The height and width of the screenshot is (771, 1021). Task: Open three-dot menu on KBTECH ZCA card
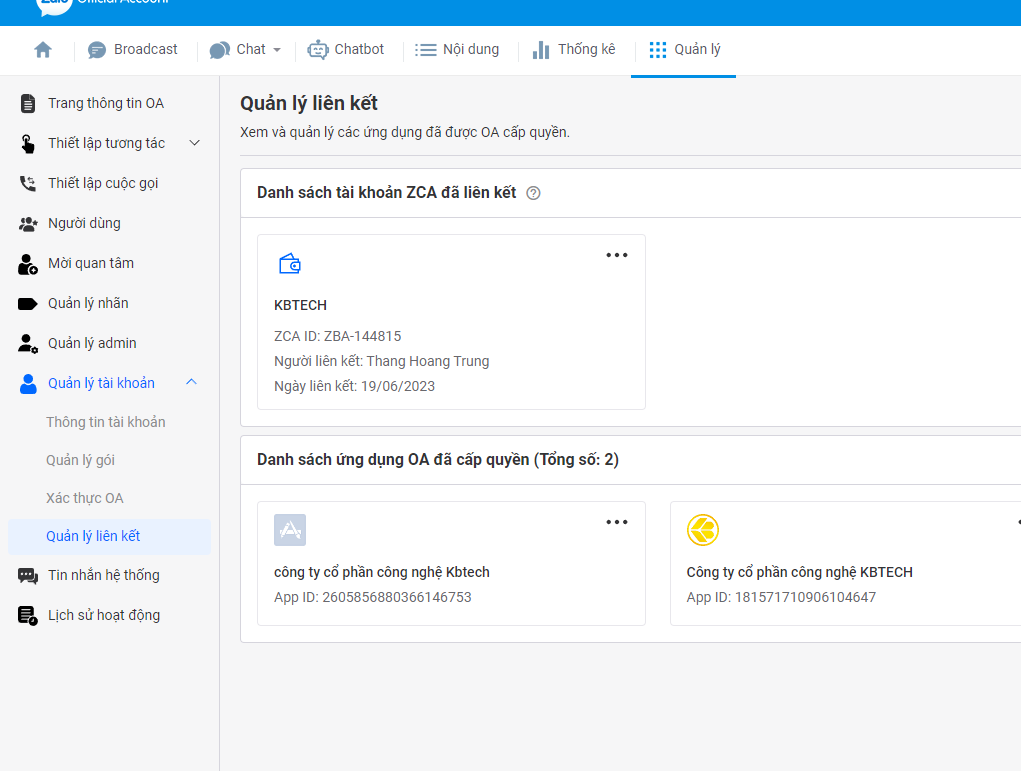click(617, 255)
